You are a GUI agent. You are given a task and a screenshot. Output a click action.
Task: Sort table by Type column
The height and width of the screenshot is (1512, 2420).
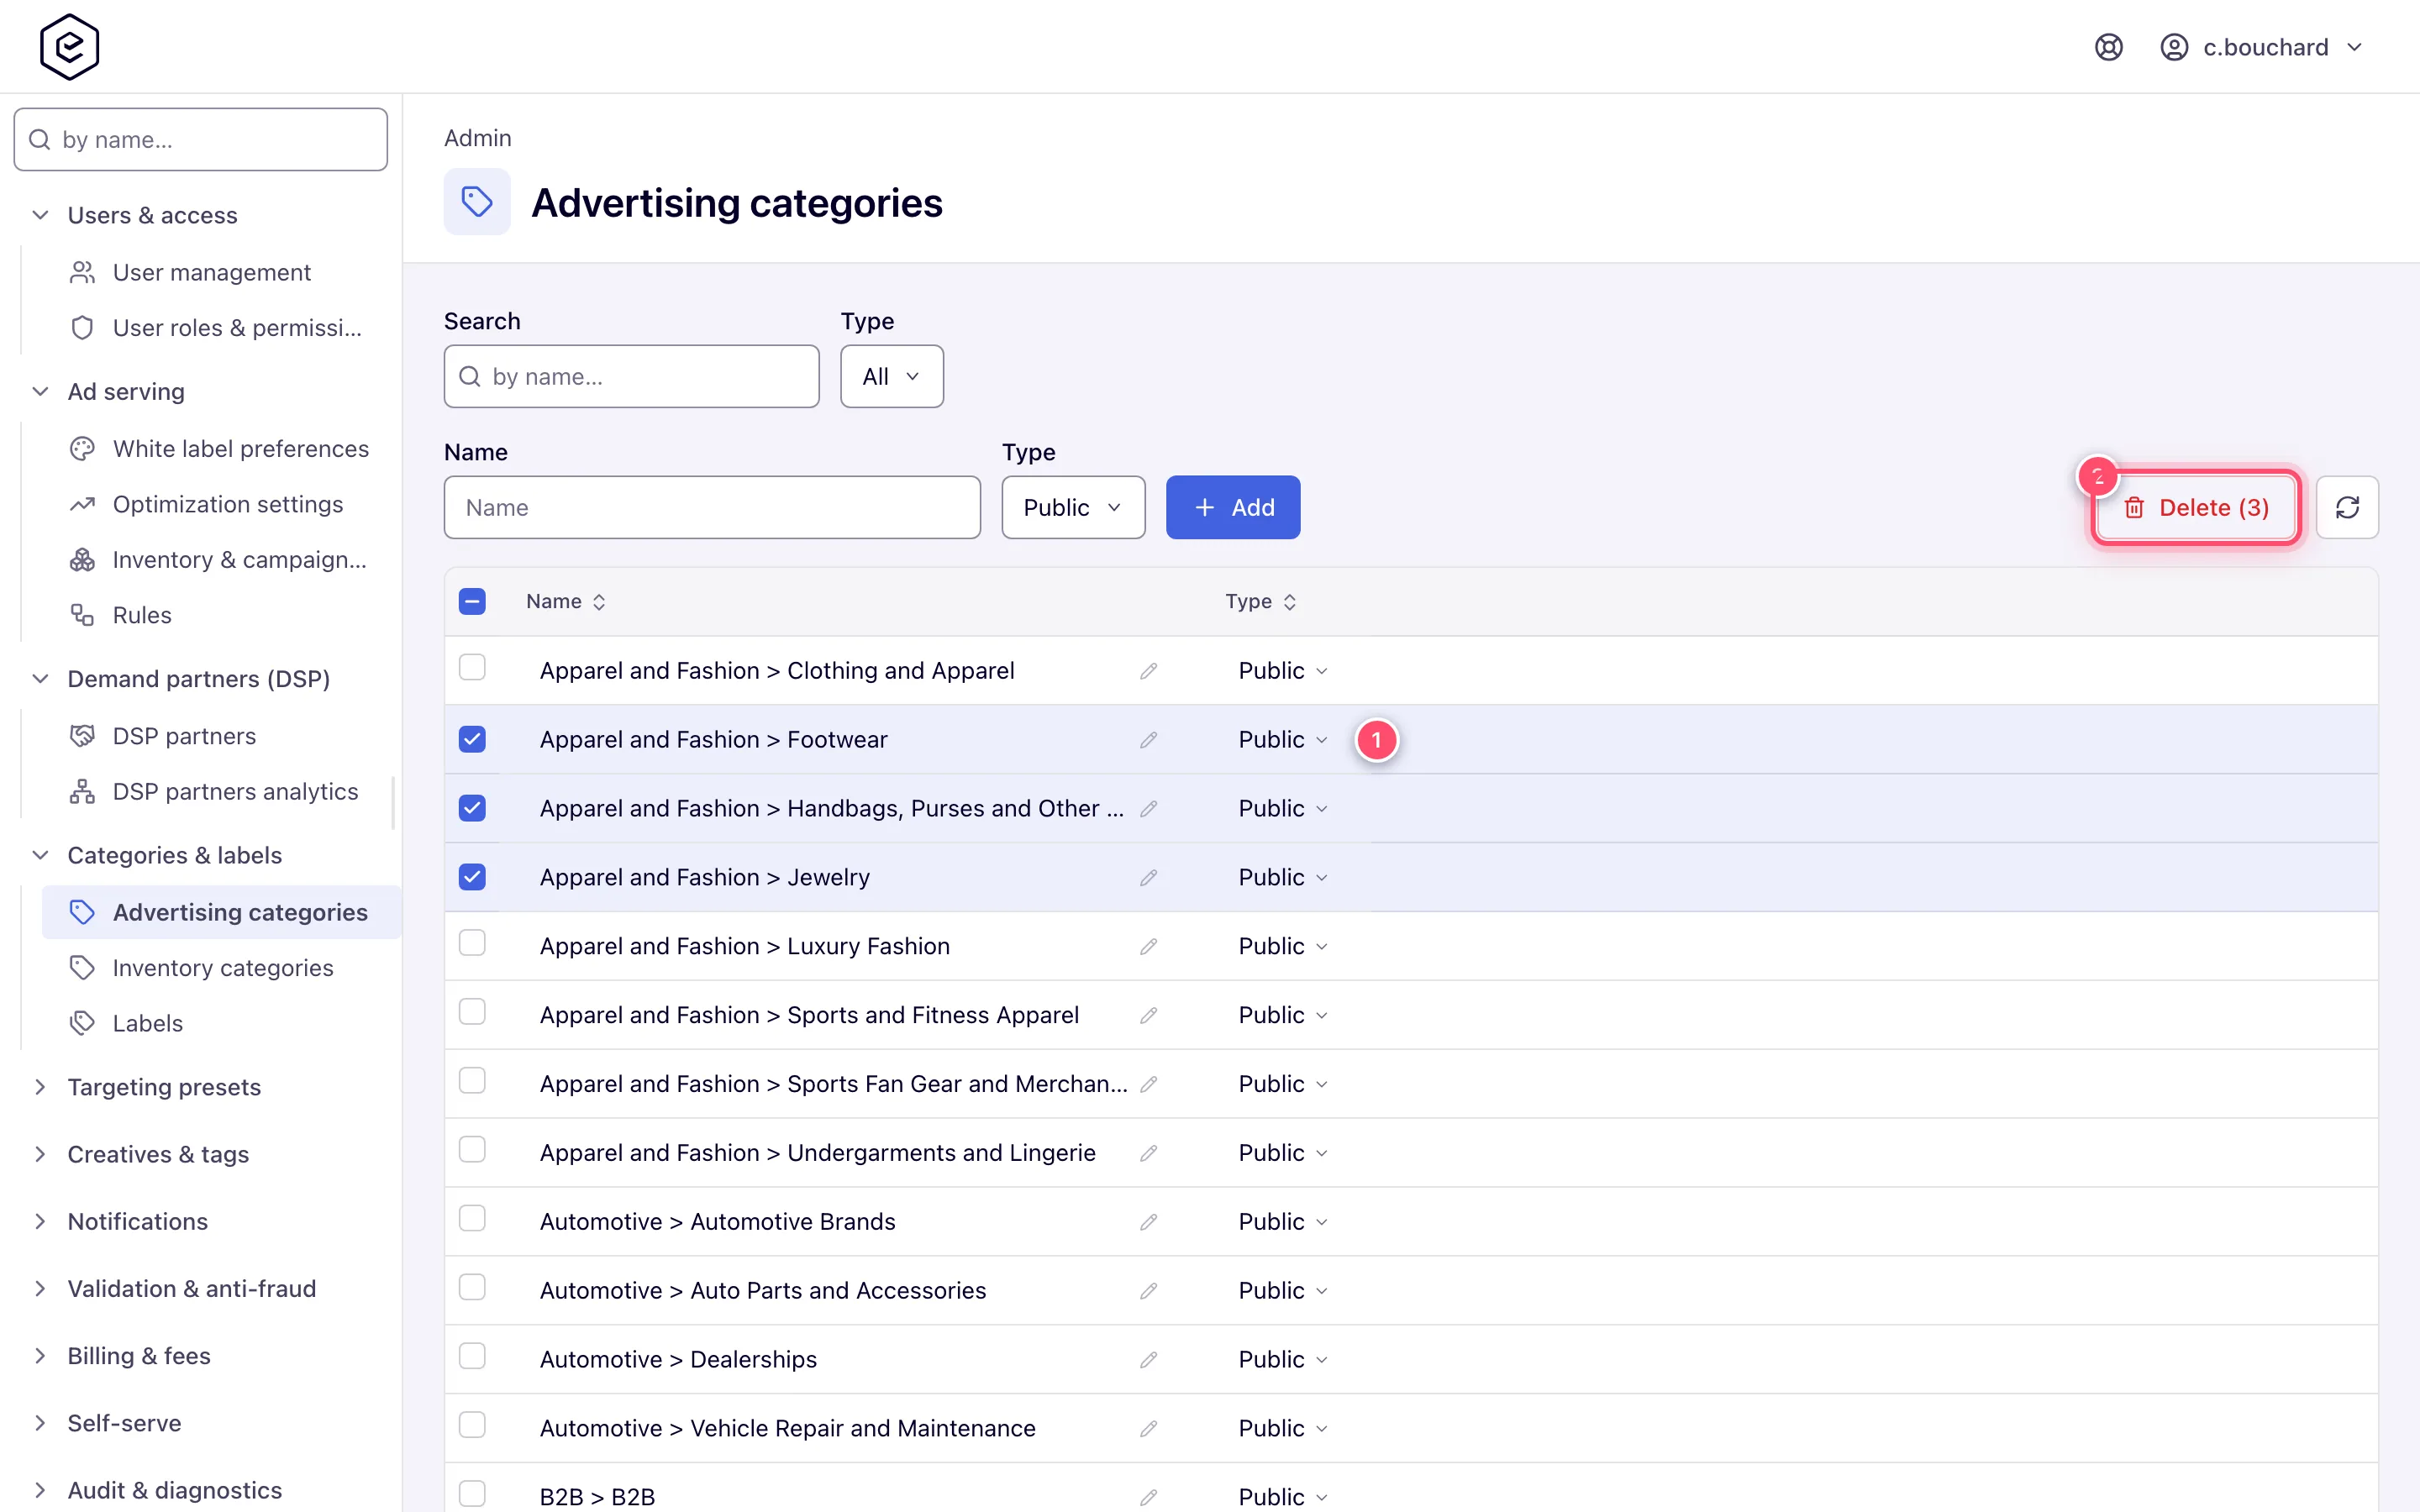pos(1261,601)
